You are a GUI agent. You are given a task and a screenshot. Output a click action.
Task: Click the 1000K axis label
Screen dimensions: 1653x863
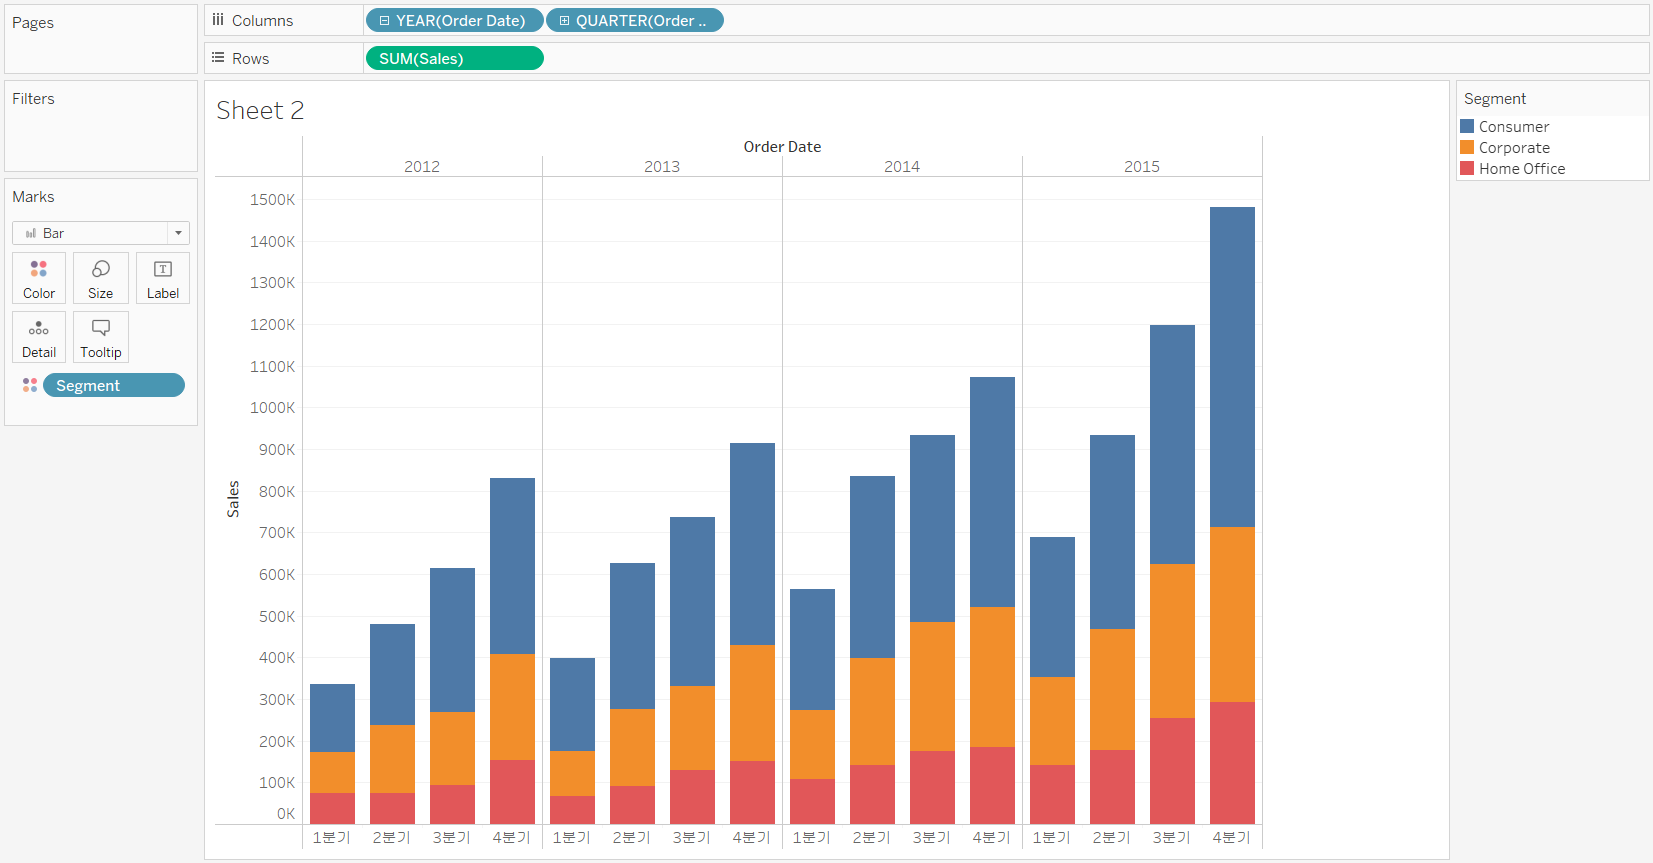[x=273, y=408]
